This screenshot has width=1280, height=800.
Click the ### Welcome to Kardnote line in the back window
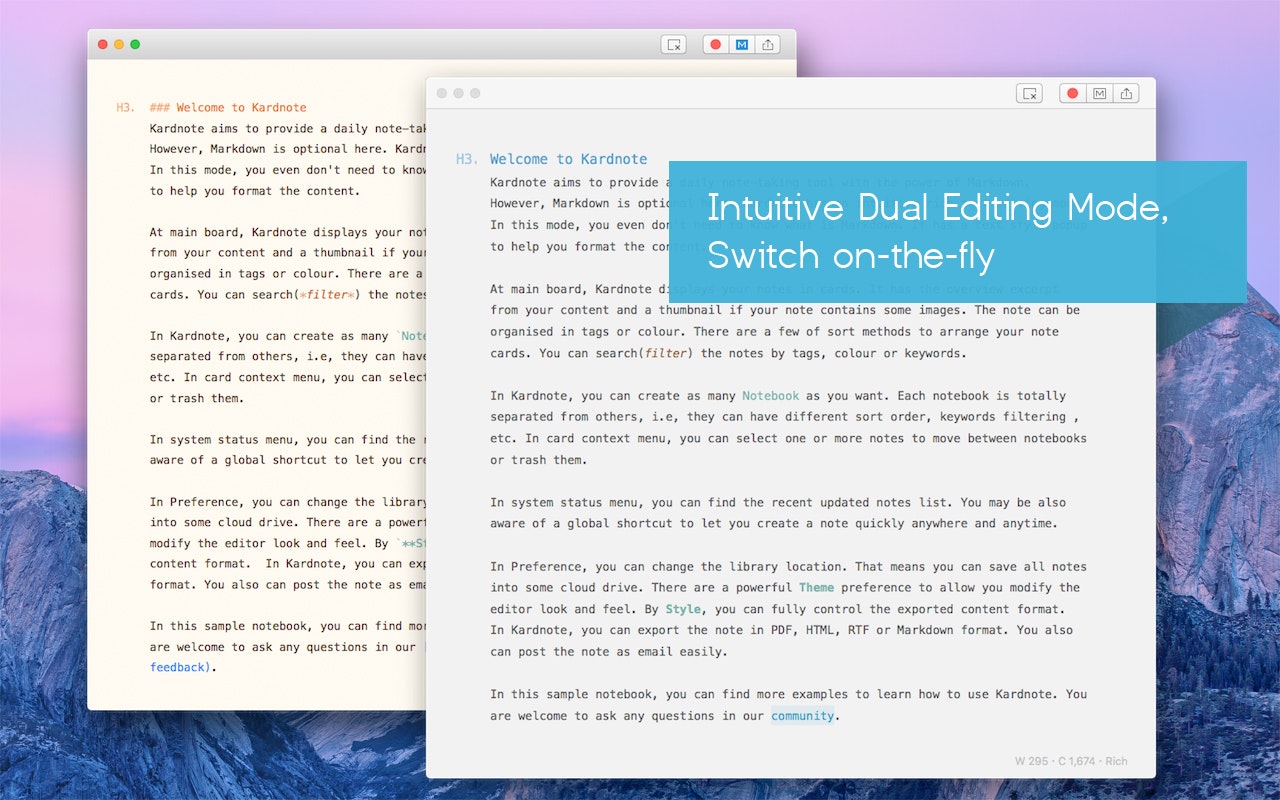click(228, 107)
